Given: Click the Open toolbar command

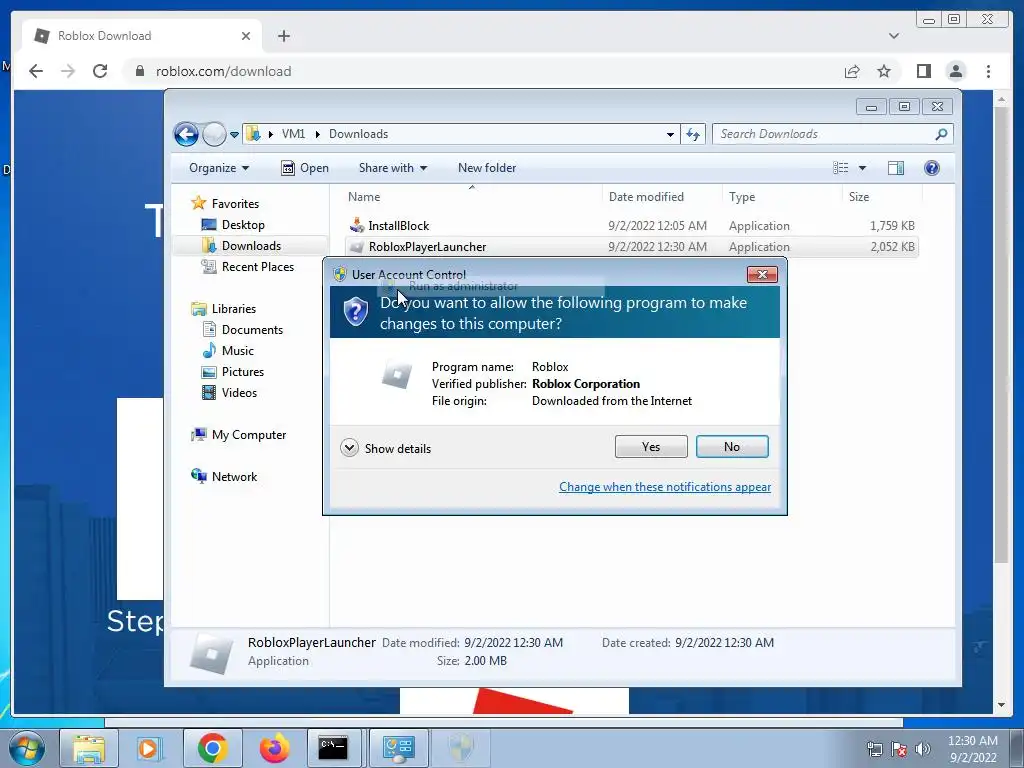Looking at the screenshot, I should (x=305, y=168).
